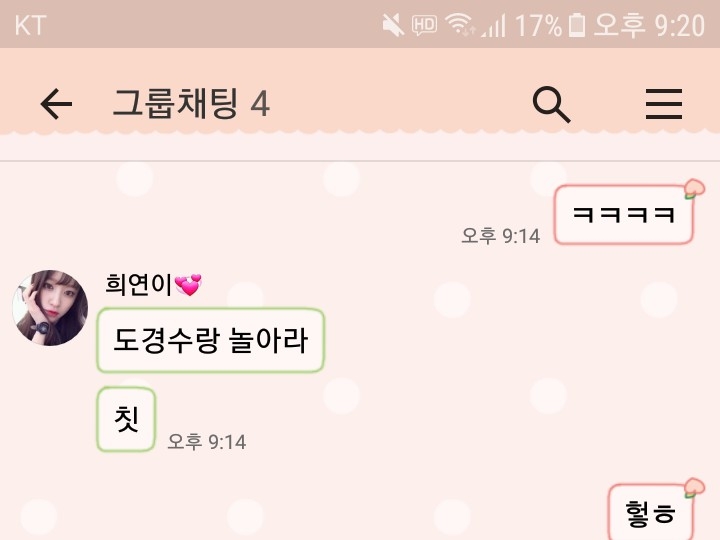720x540 pixels.
Task: Select the ㅋㅋㅋㅋ message bubble
Action: [624, 214]
